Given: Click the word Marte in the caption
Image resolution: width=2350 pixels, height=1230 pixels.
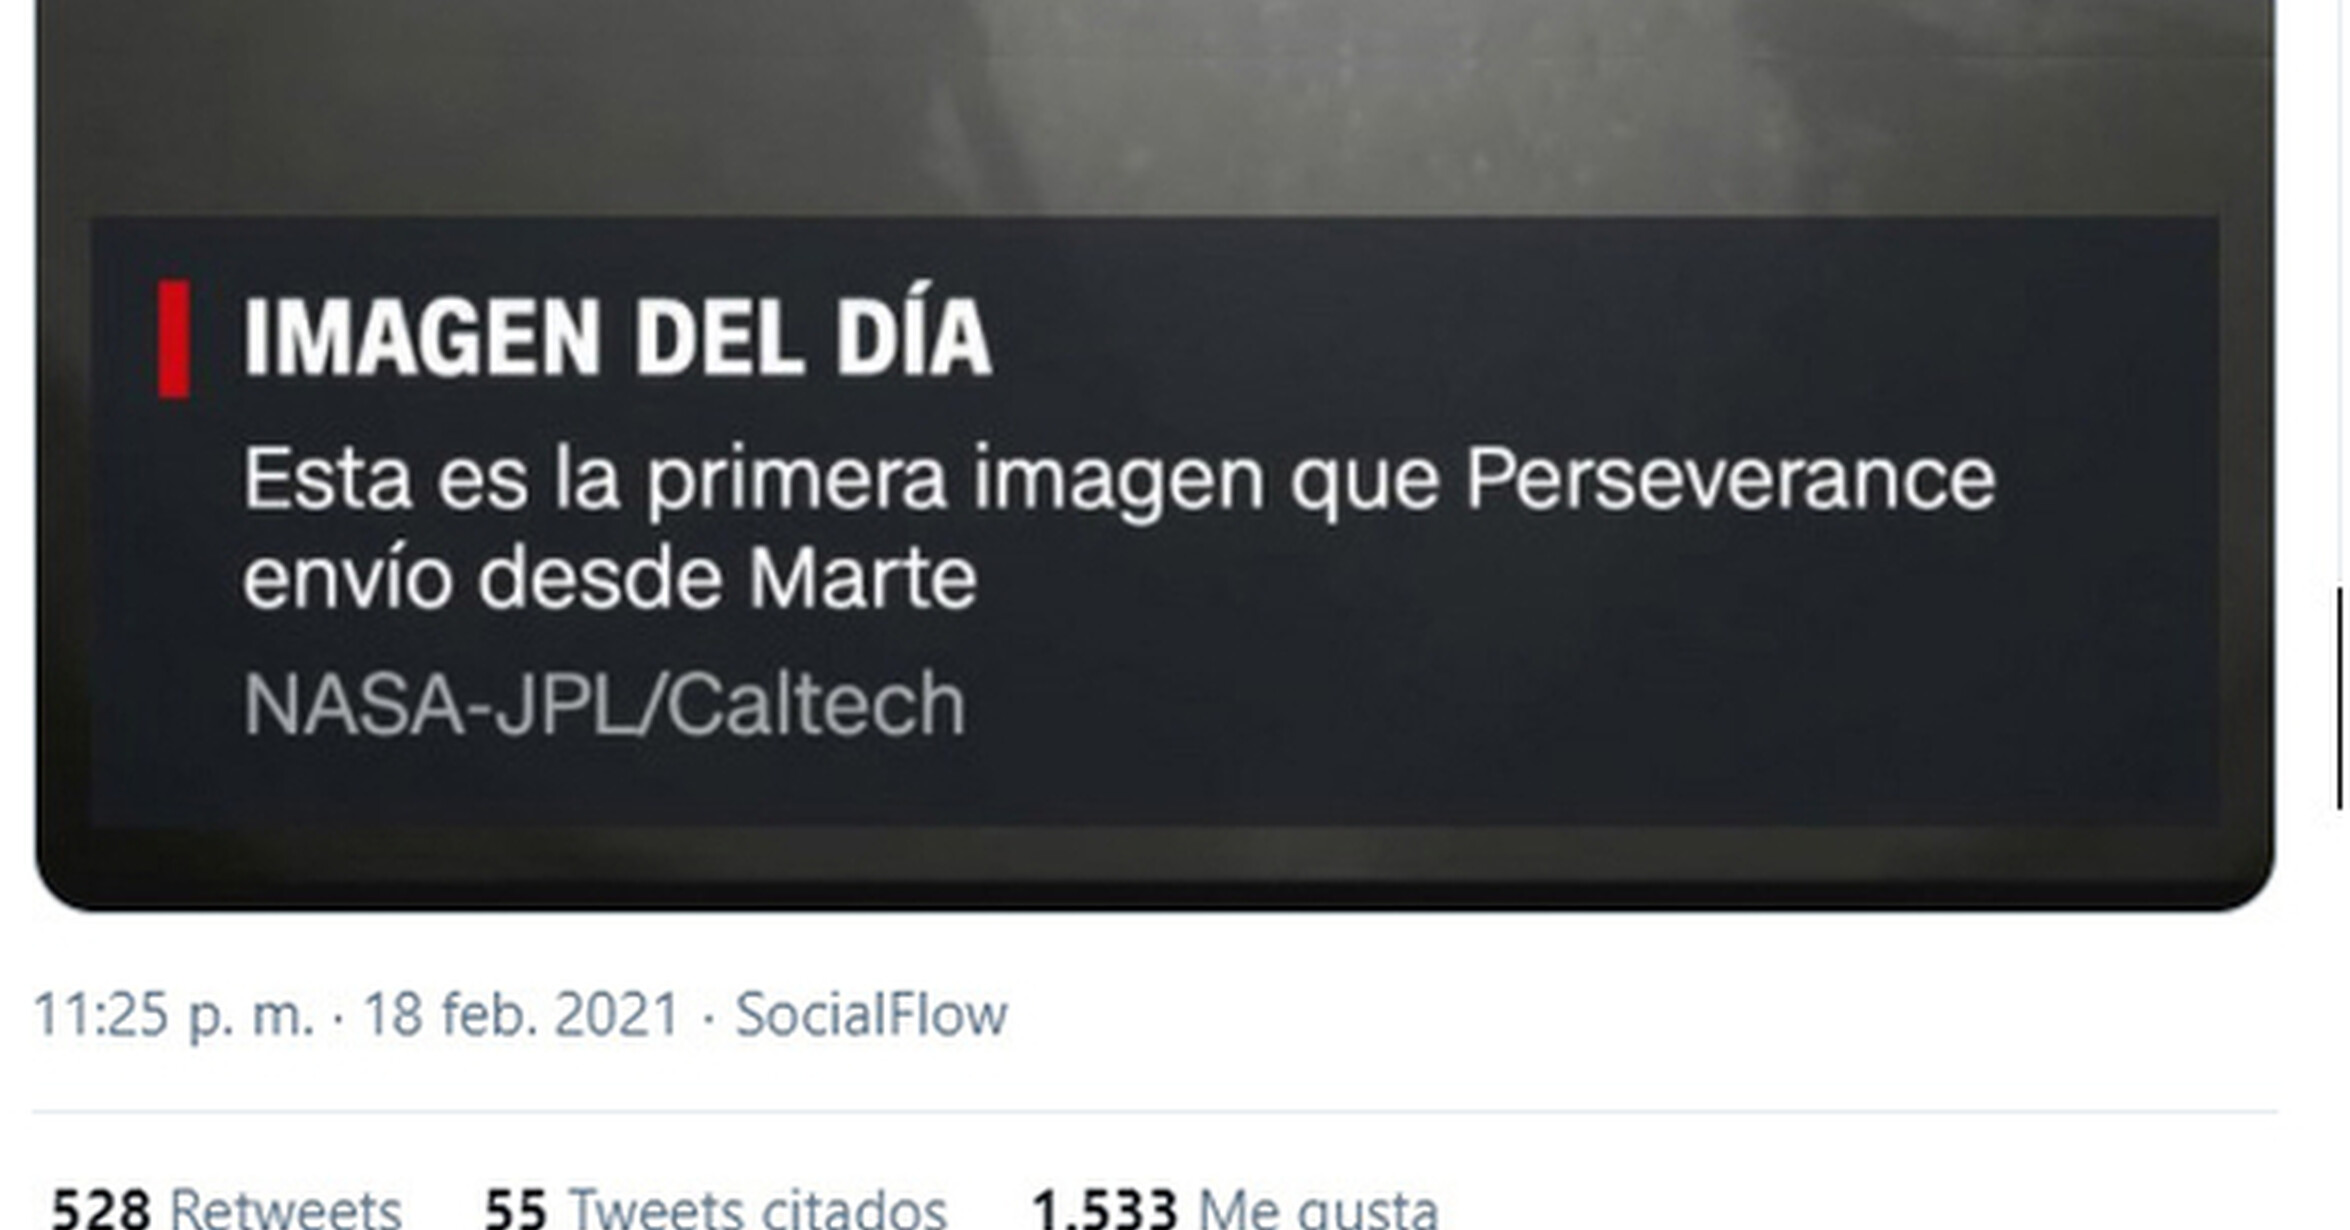Looking at the screenshot, I should pyautogui.click(x=863, y=577).
